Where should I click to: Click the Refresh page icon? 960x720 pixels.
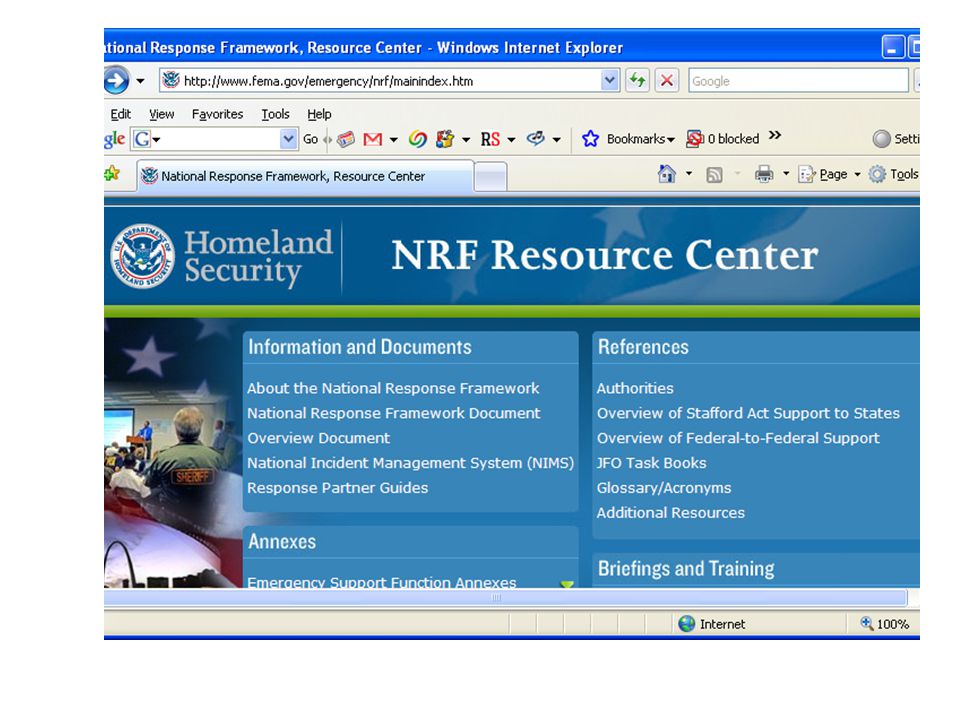click(637, 81)
